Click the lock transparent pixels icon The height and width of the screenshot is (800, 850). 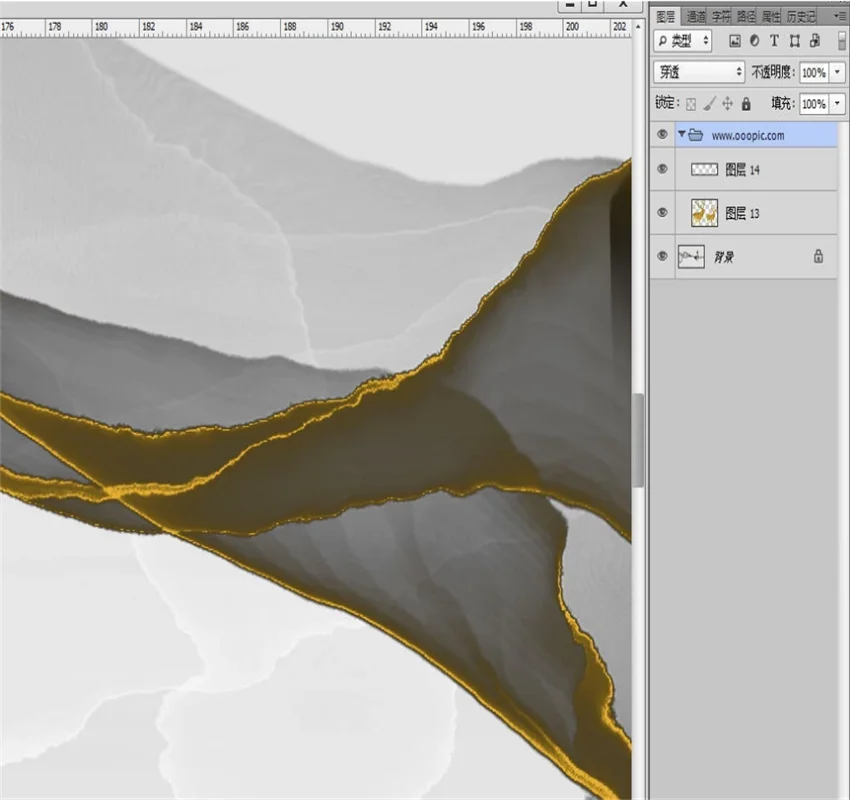click(691, 103)
